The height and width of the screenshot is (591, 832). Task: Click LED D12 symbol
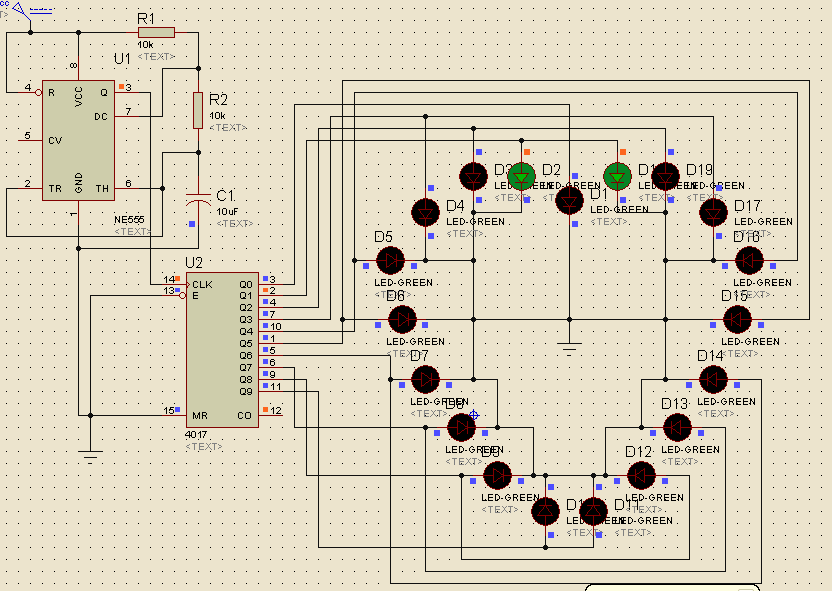point(642,475)
